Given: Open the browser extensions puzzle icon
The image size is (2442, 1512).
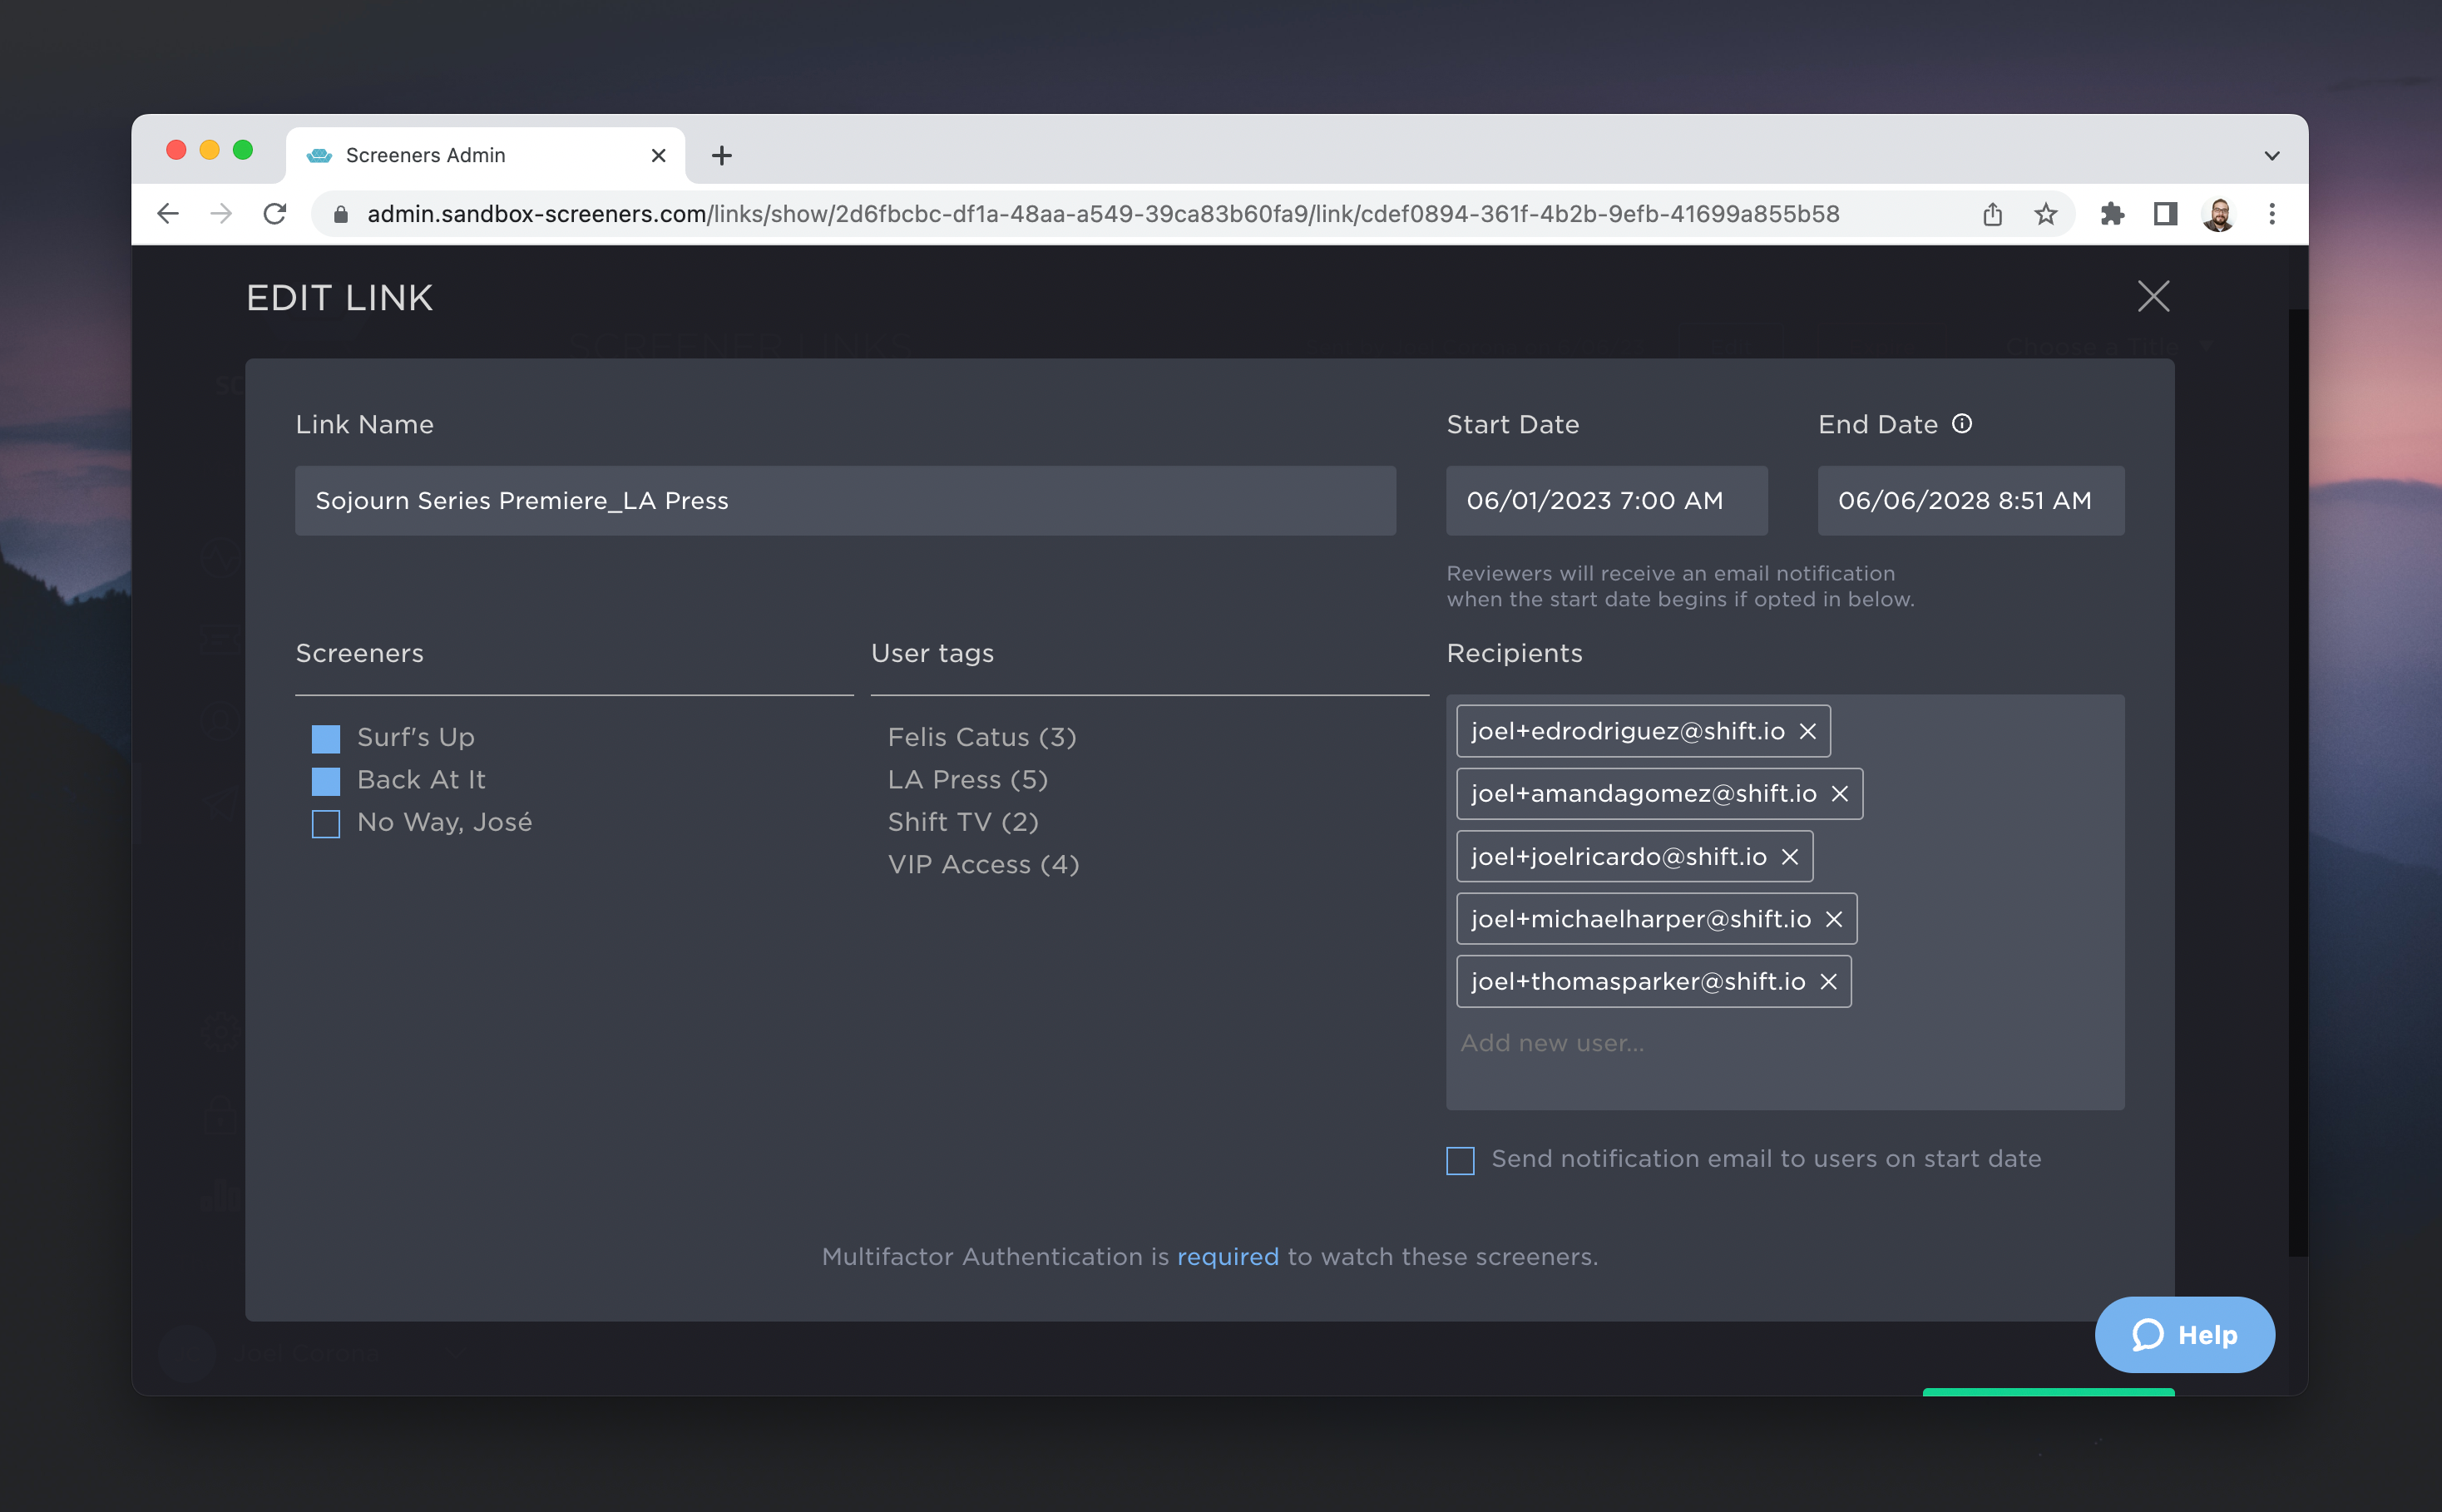Looking at the screenshot, I should pos(2111,214).
